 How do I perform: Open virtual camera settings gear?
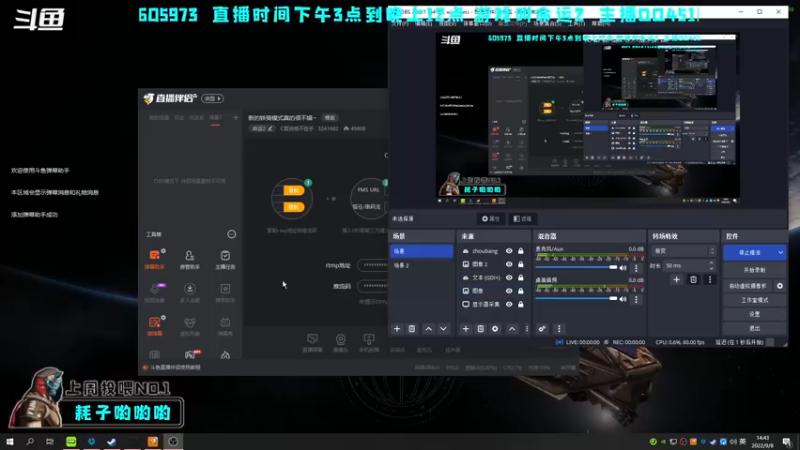click(780, 286)
